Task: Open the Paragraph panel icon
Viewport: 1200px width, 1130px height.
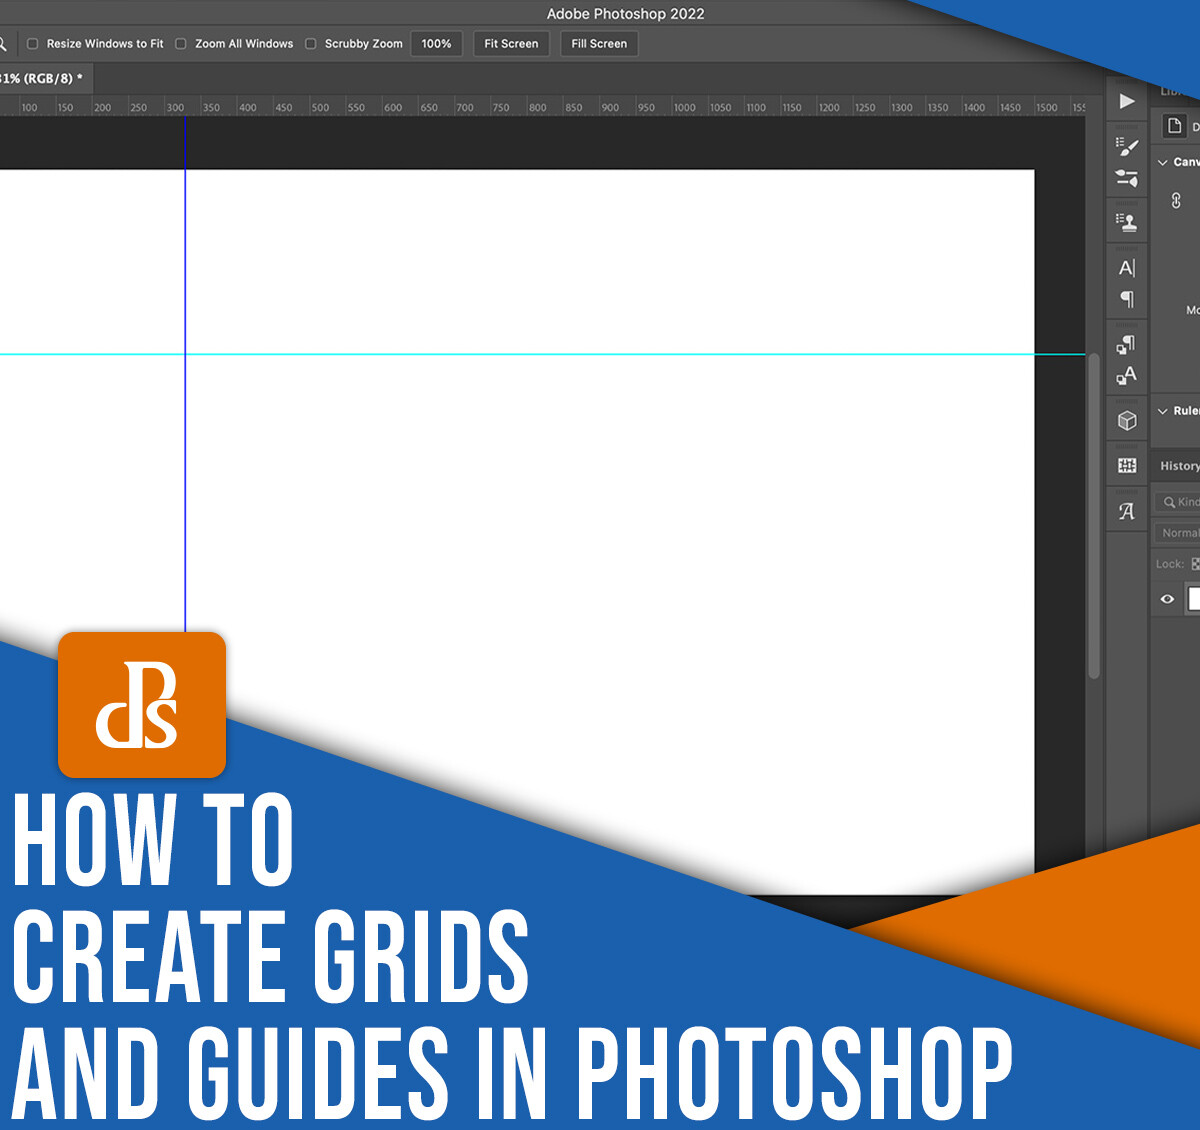Action: pyautogui.click(x=1126, y=299)
